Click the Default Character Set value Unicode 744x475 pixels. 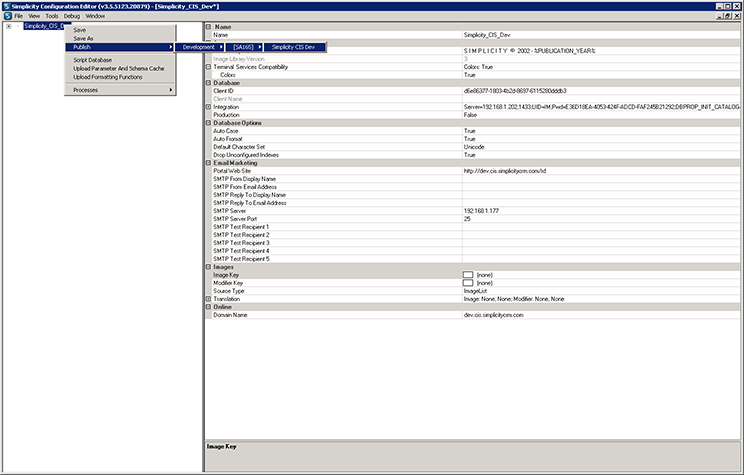point(601,147)
